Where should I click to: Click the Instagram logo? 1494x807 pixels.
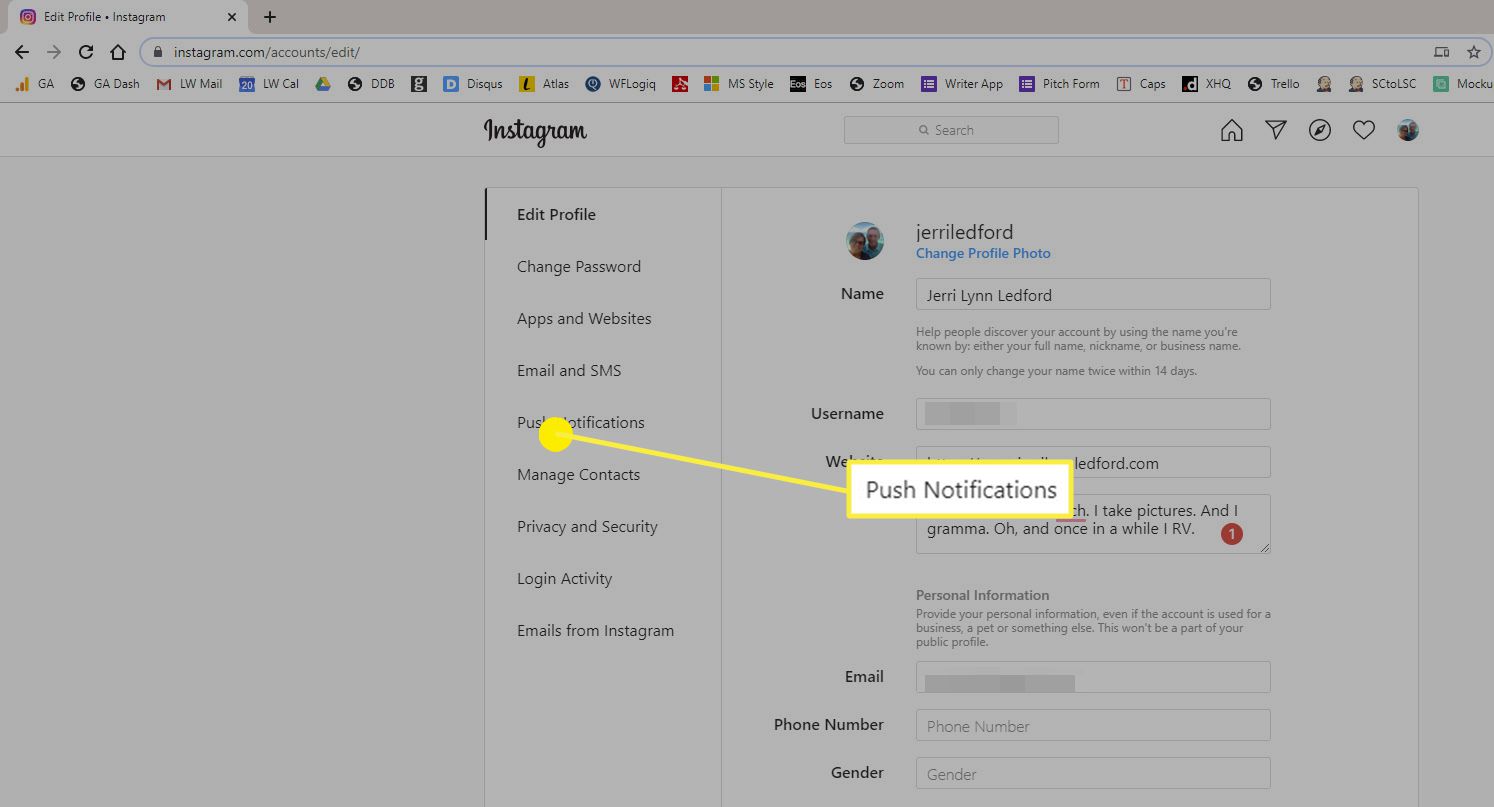535,131
